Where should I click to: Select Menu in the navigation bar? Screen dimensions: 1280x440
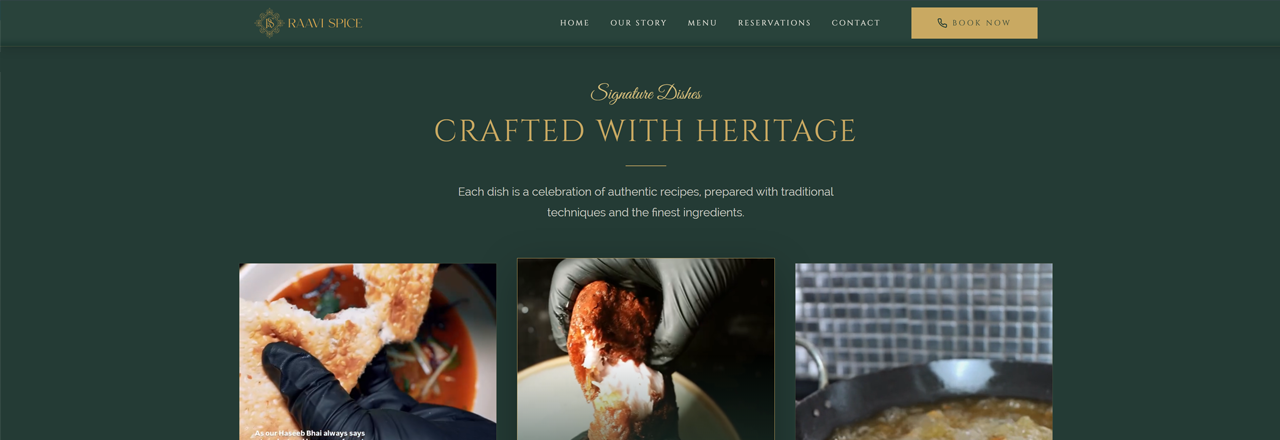(x=703, y=23)
